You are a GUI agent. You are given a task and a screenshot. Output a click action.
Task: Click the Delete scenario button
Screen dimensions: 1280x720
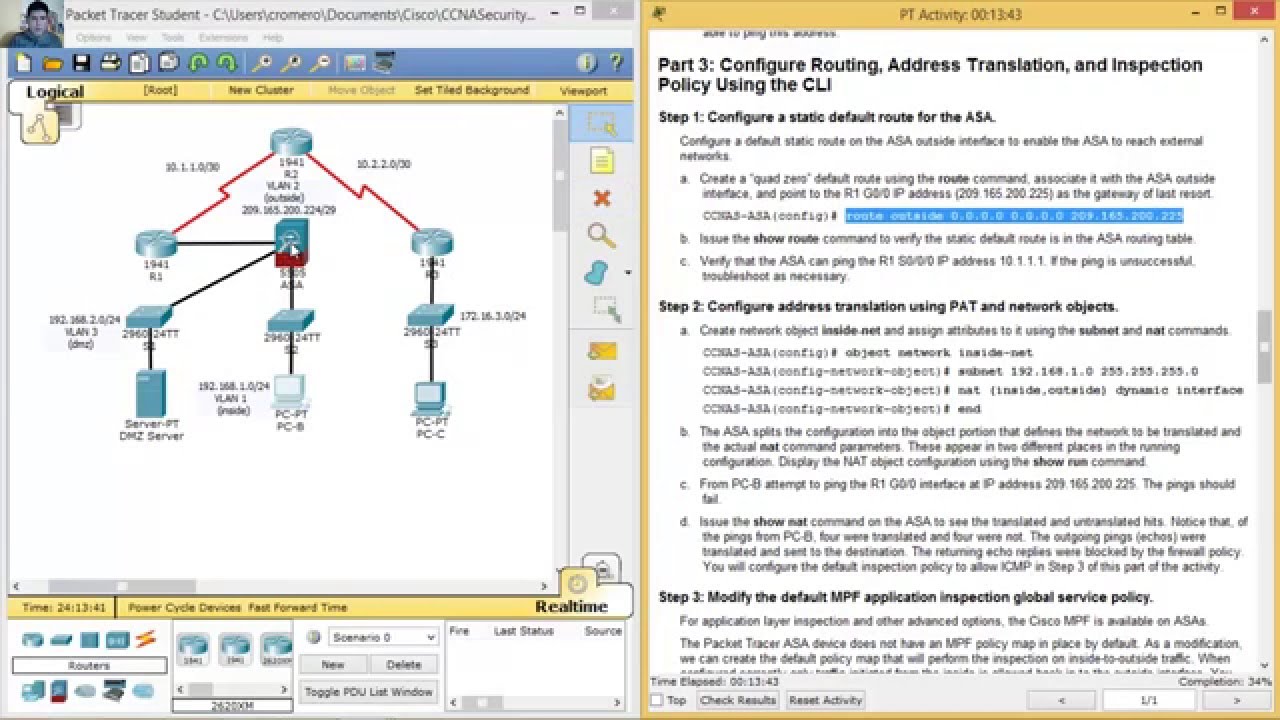(404, 664)
